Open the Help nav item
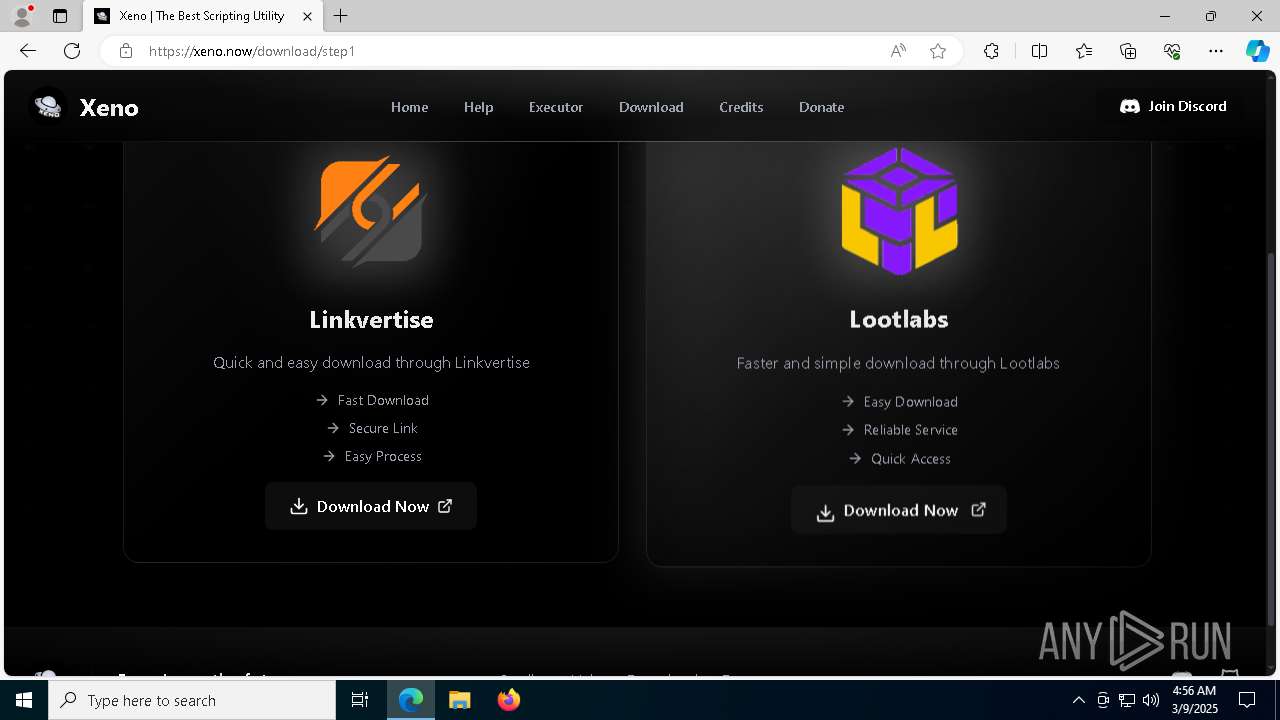The image size is (1280, 720). tap(478, 107)
